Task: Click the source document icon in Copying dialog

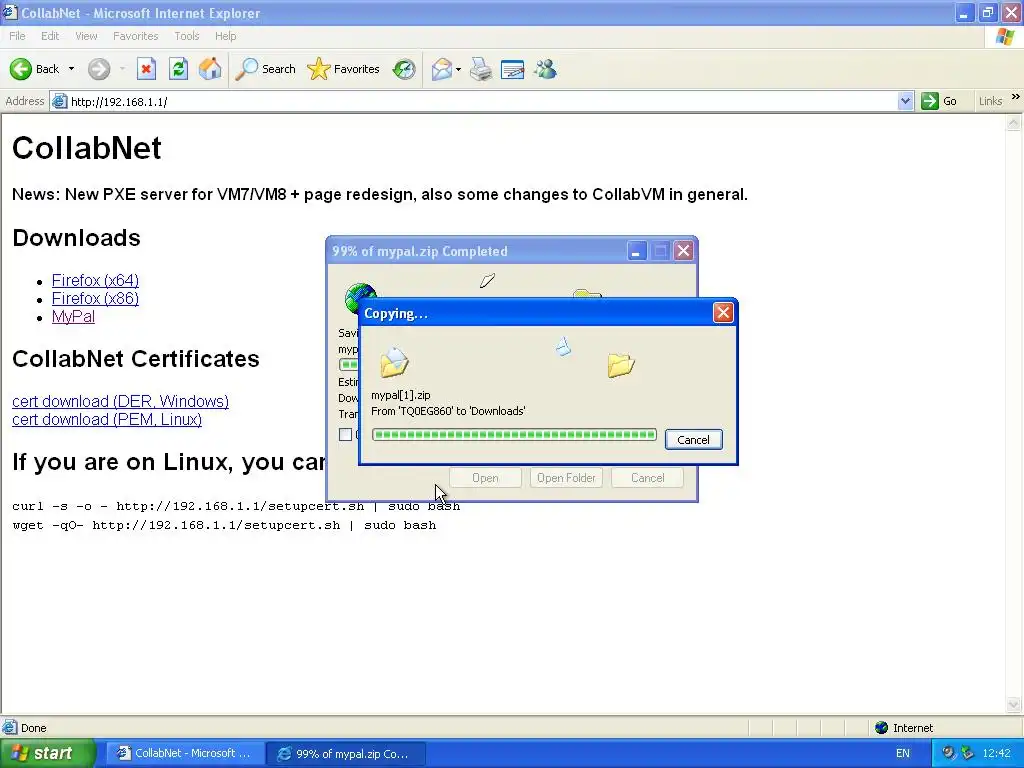Action: pos(394,362)
